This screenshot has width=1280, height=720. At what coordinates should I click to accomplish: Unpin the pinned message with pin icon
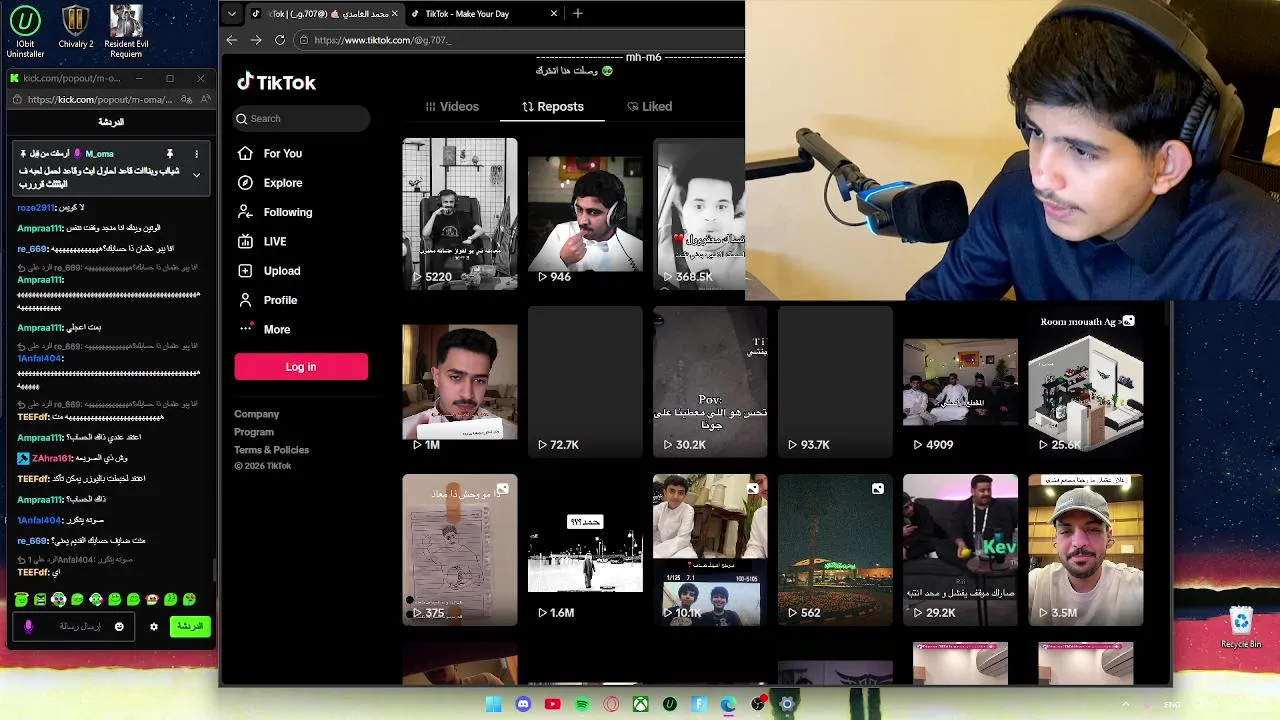[x=170, y=154]
